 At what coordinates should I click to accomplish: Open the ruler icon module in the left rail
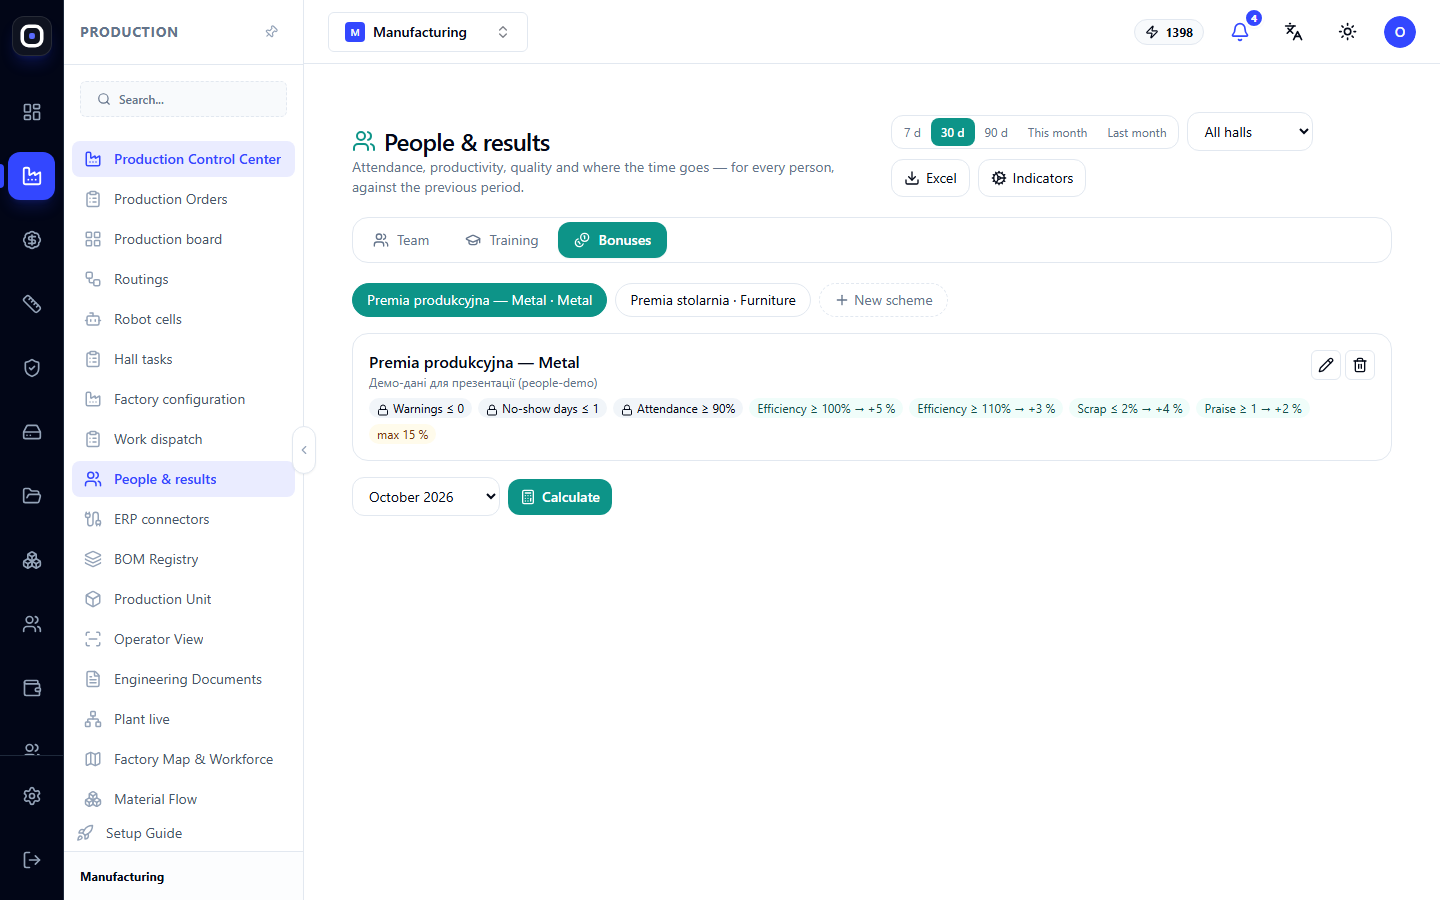(x=32, y=304)
